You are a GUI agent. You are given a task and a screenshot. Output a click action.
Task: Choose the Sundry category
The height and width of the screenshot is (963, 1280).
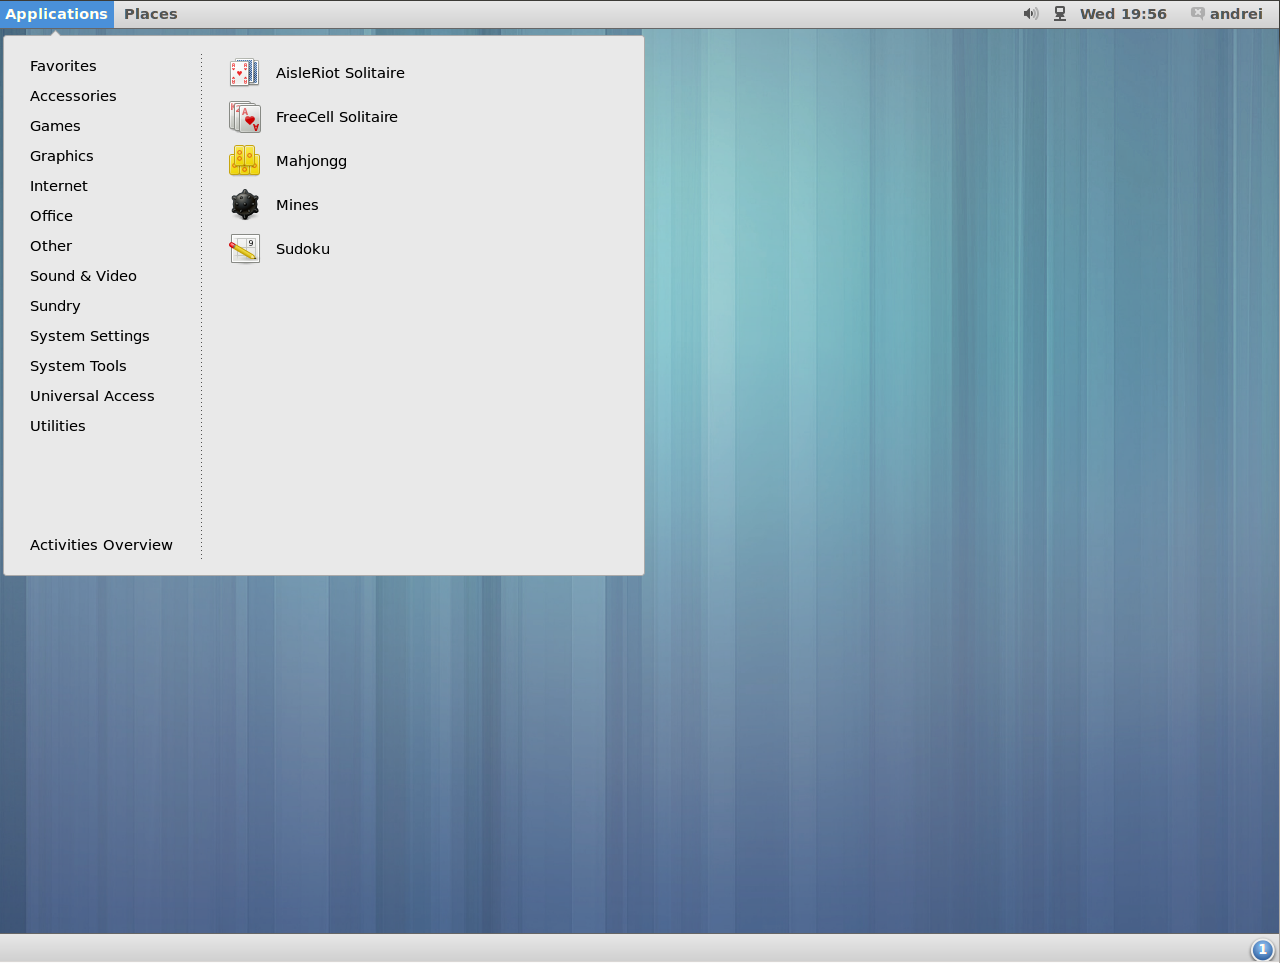click(55, 306)
